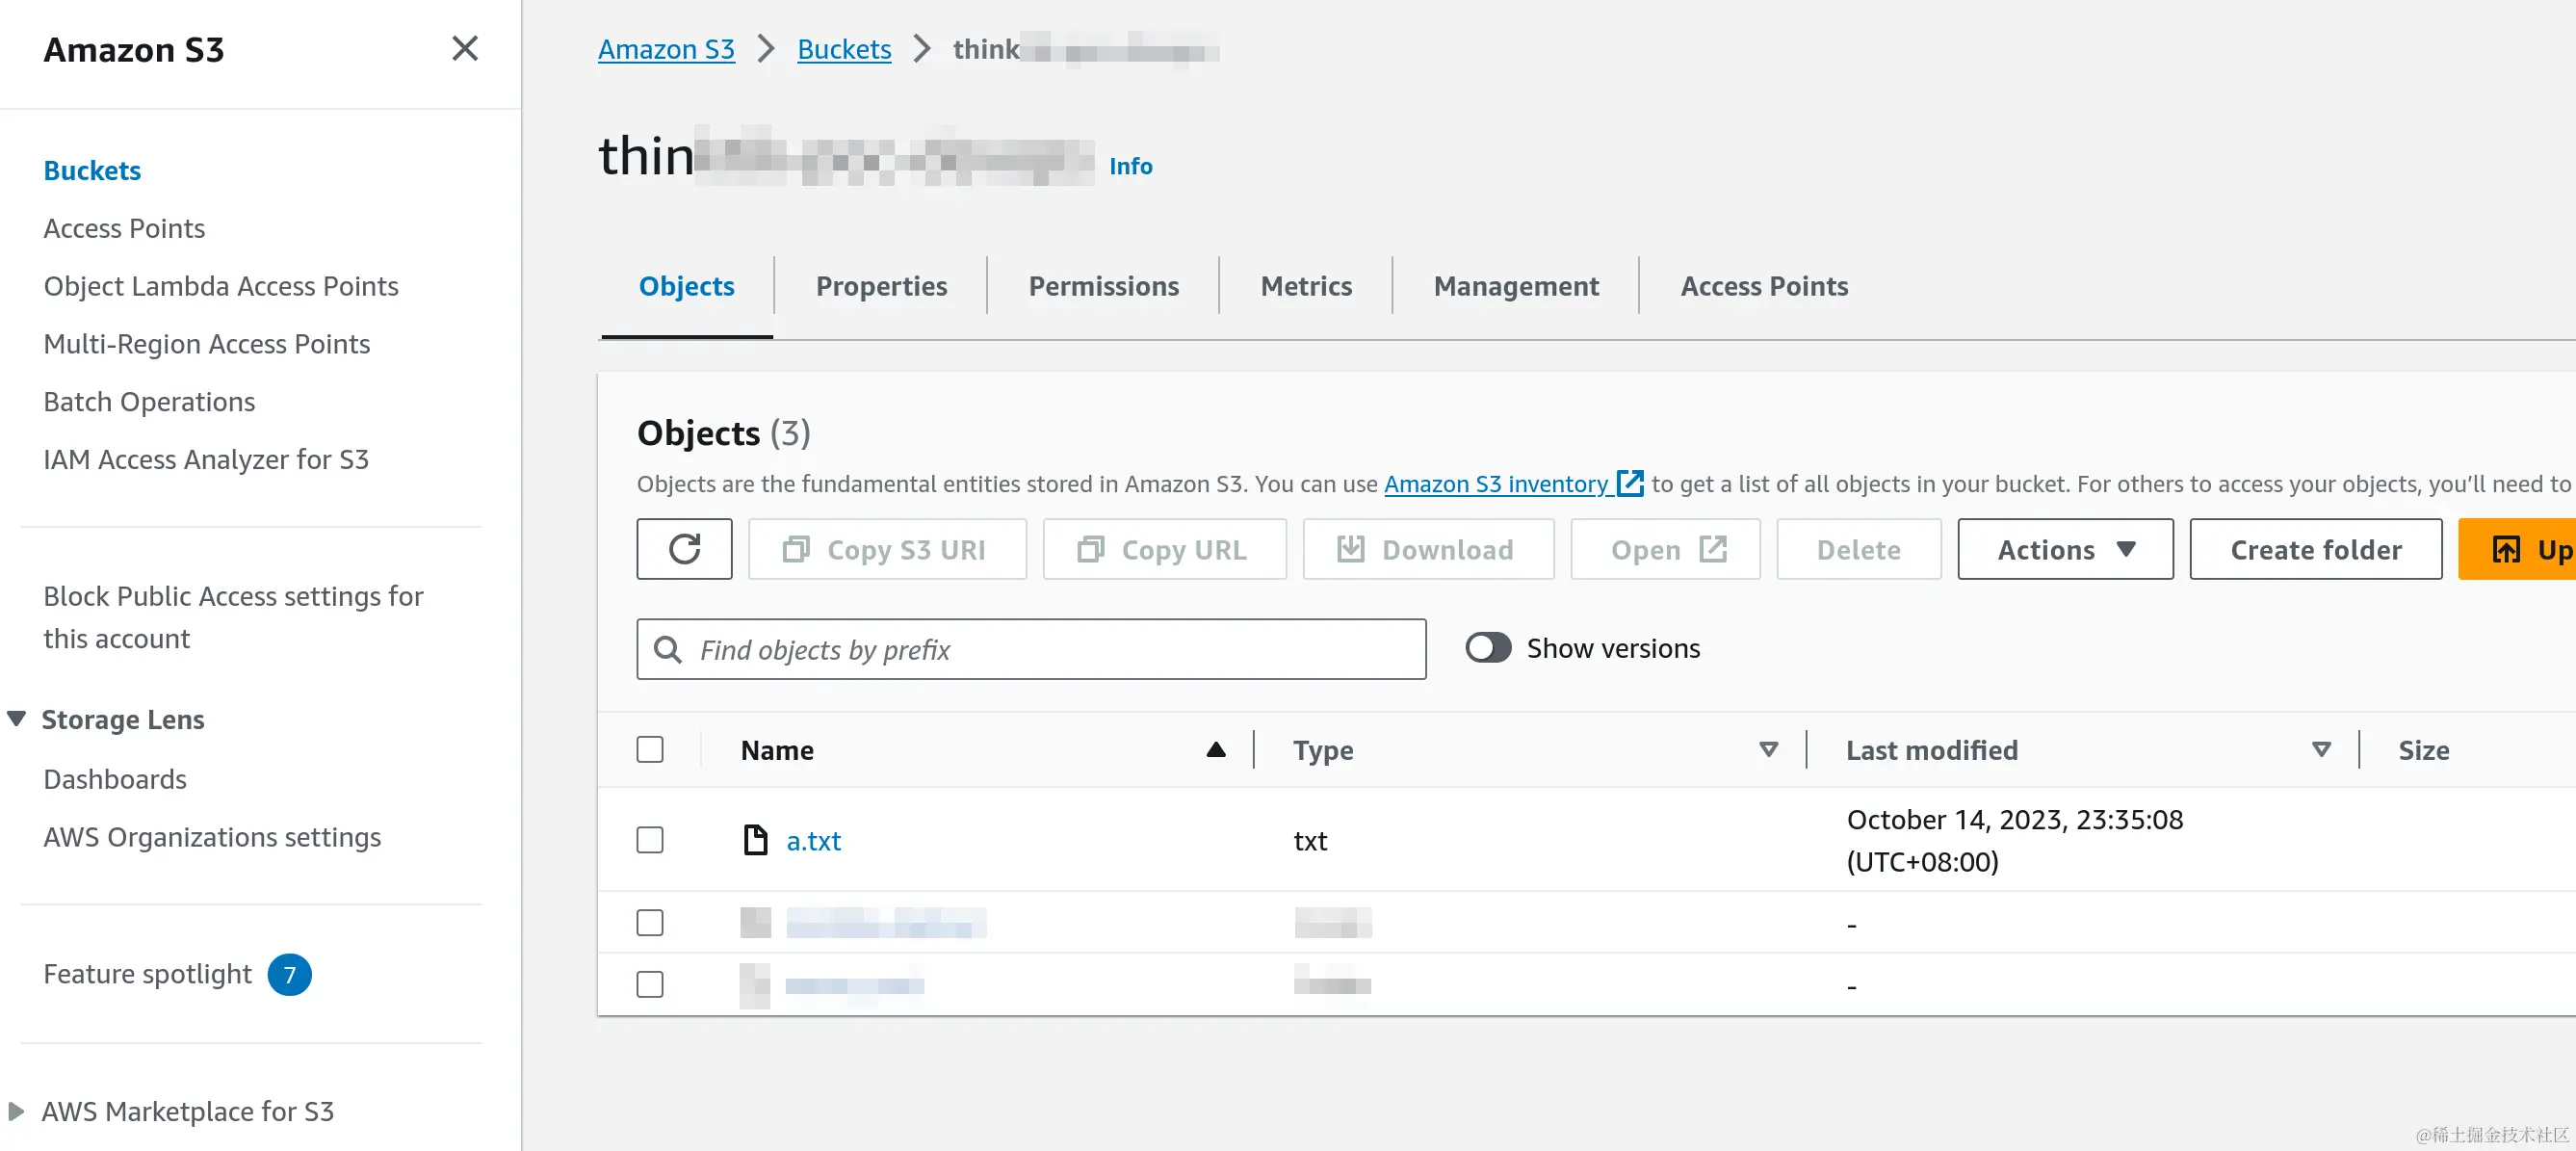Click the a.txt file document icon
The width and height of the screenshot is (2576, 1151).
tap(755, 840)
